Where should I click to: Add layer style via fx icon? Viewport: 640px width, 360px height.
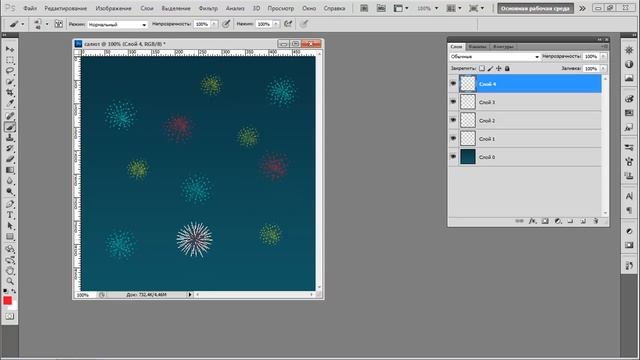point(532,221)
